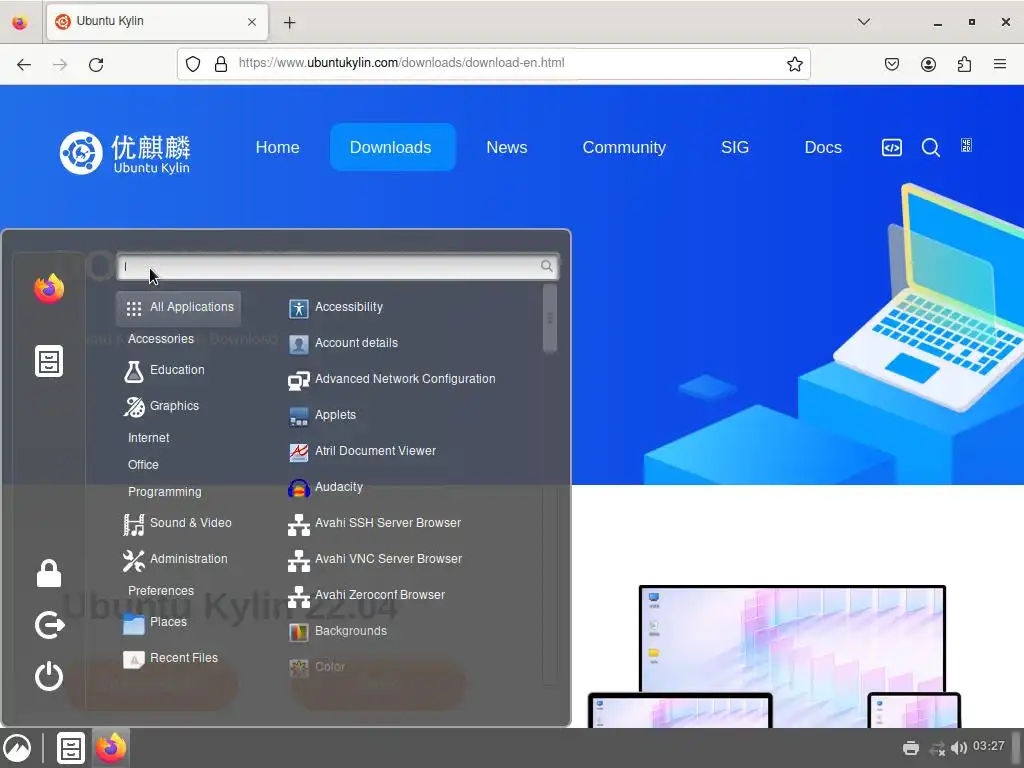Open the Firefox hamburger application menu
This screenshot has height=768, width=1024.
(x=1000, y=64)
